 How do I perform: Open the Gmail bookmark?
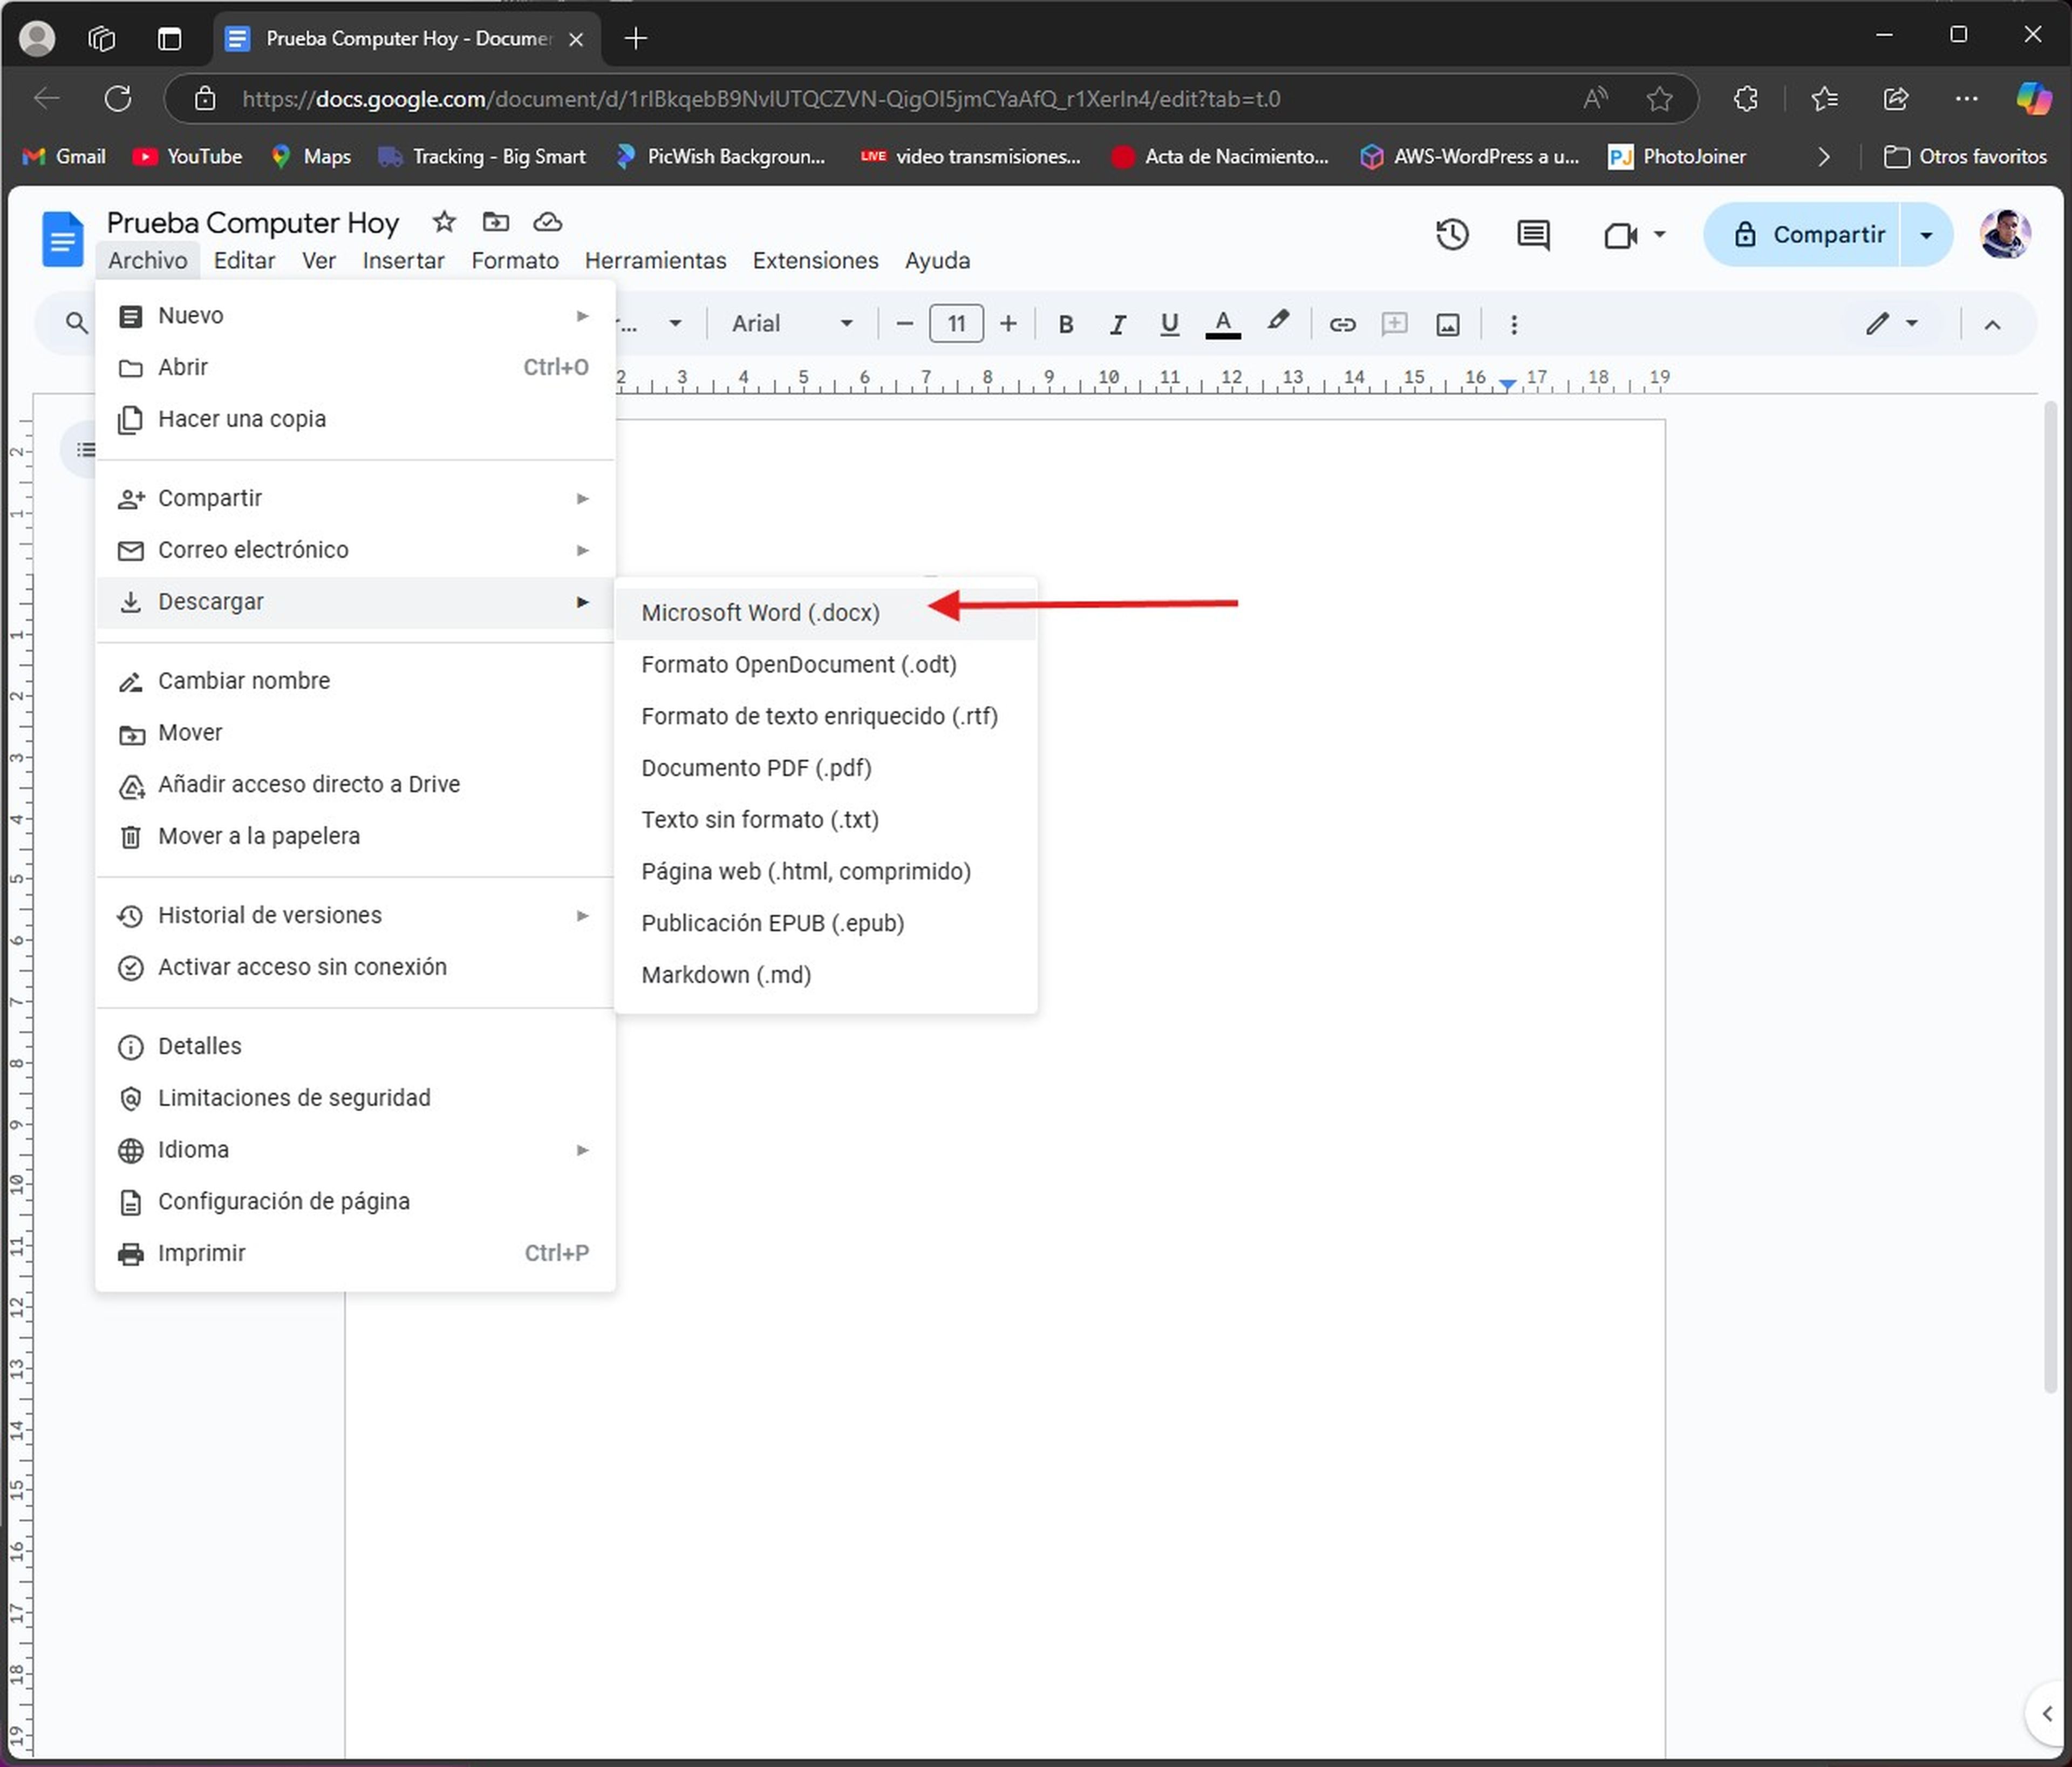(x=63, y=156)
